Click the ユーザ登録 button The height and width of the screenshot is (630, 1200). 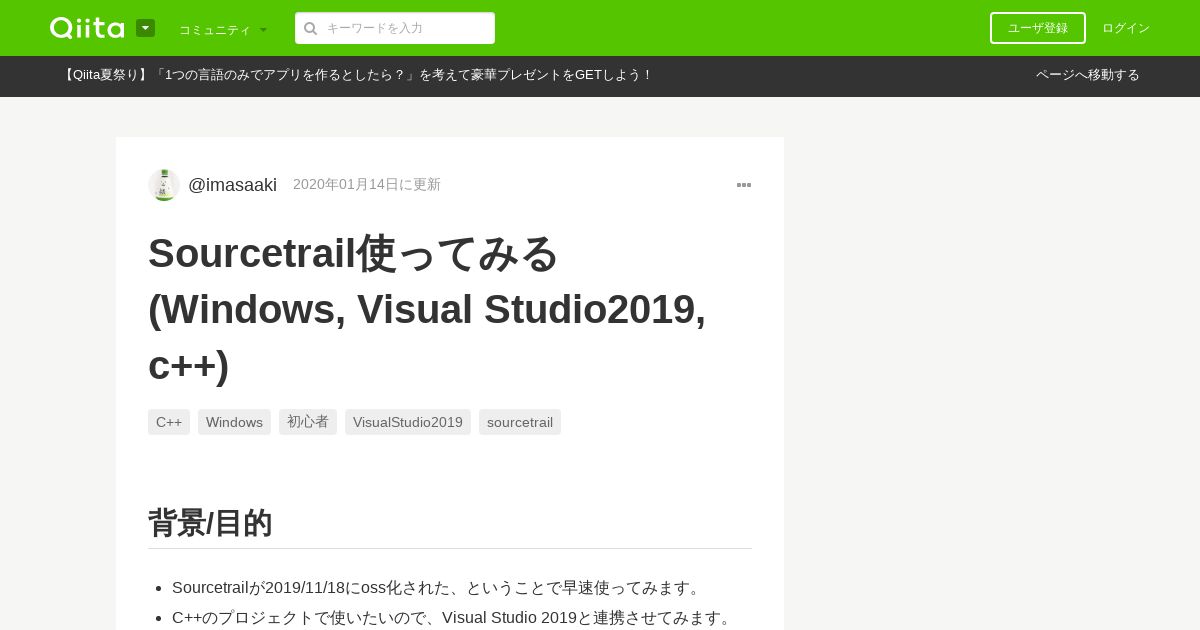click(x=1038, y=28)
